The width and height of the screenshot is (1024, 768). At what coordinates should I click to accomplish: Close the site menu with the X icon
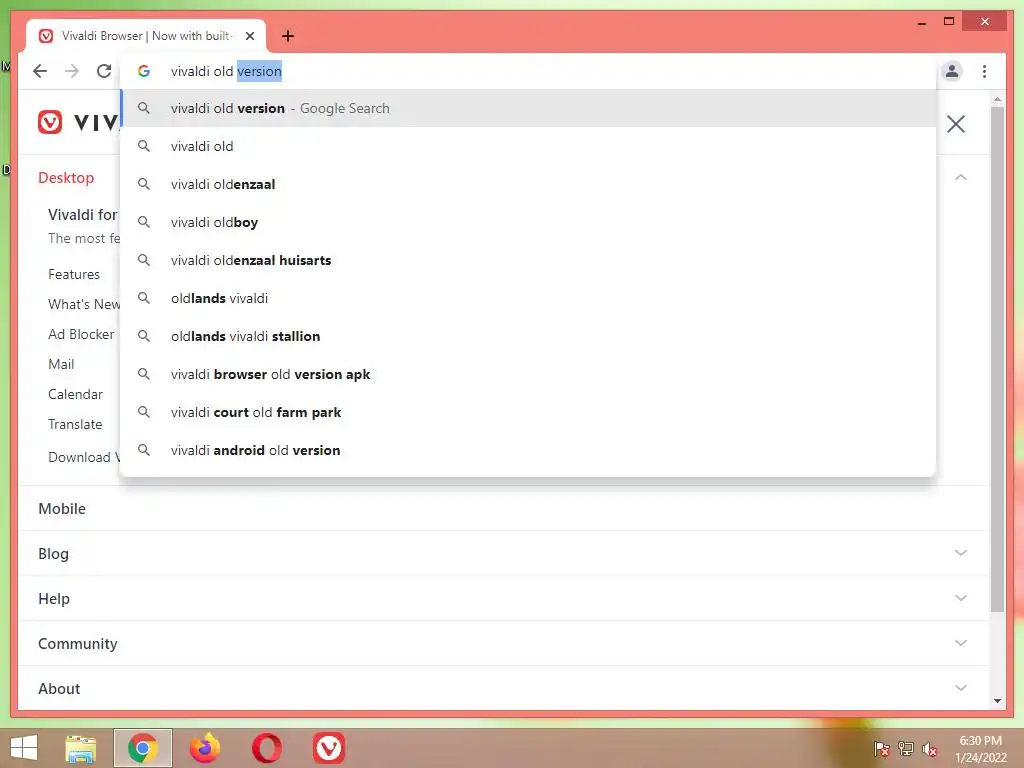(955, 124)
